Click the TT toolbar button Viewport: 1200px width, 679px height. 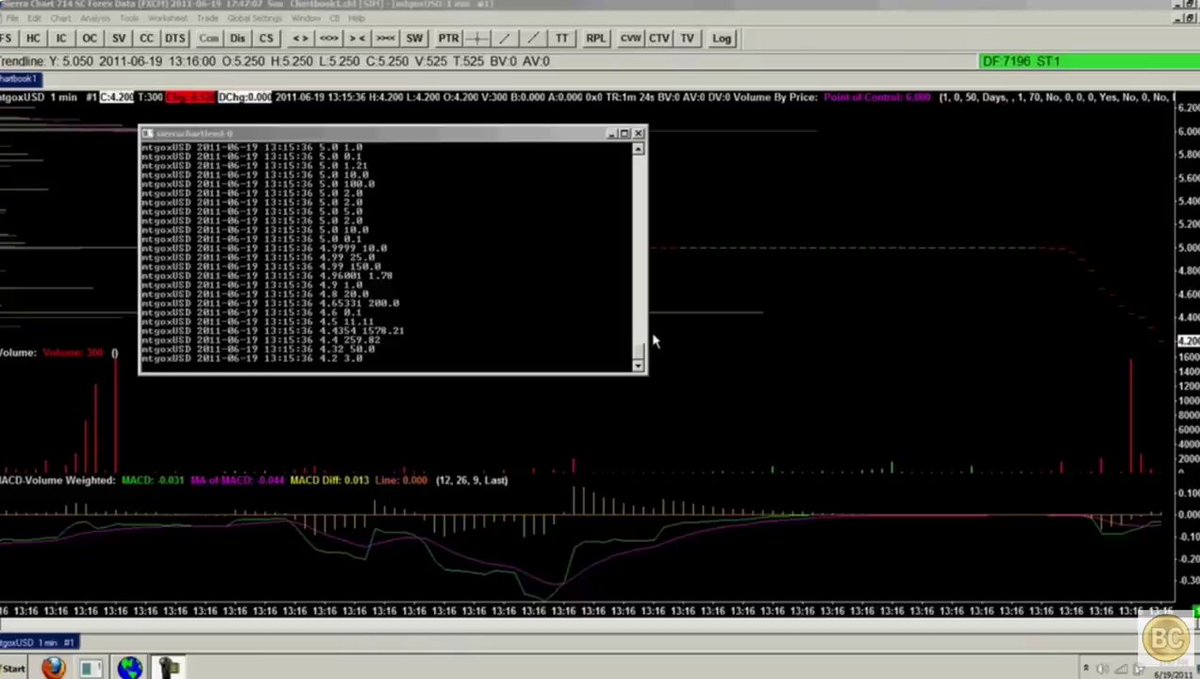point(562,38)
